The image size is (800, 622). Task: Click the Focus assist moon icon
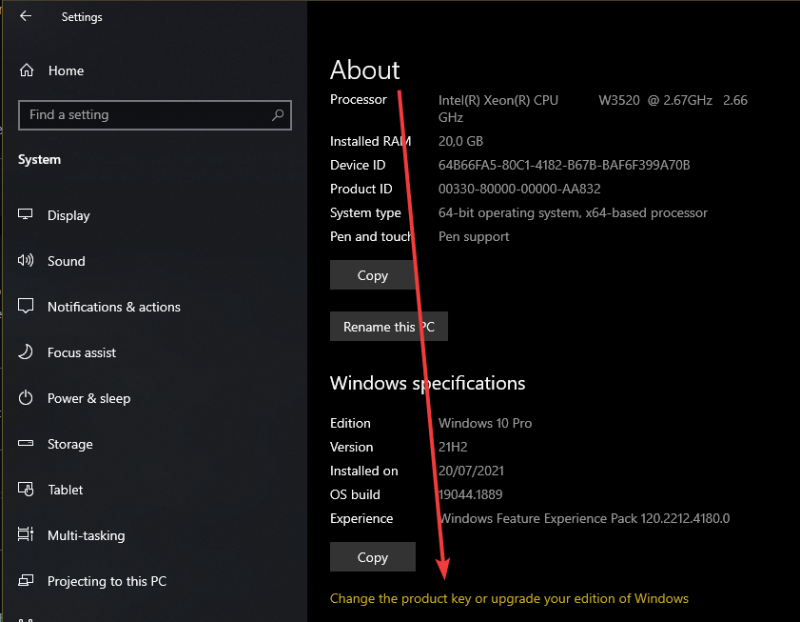tap(26, 352)
